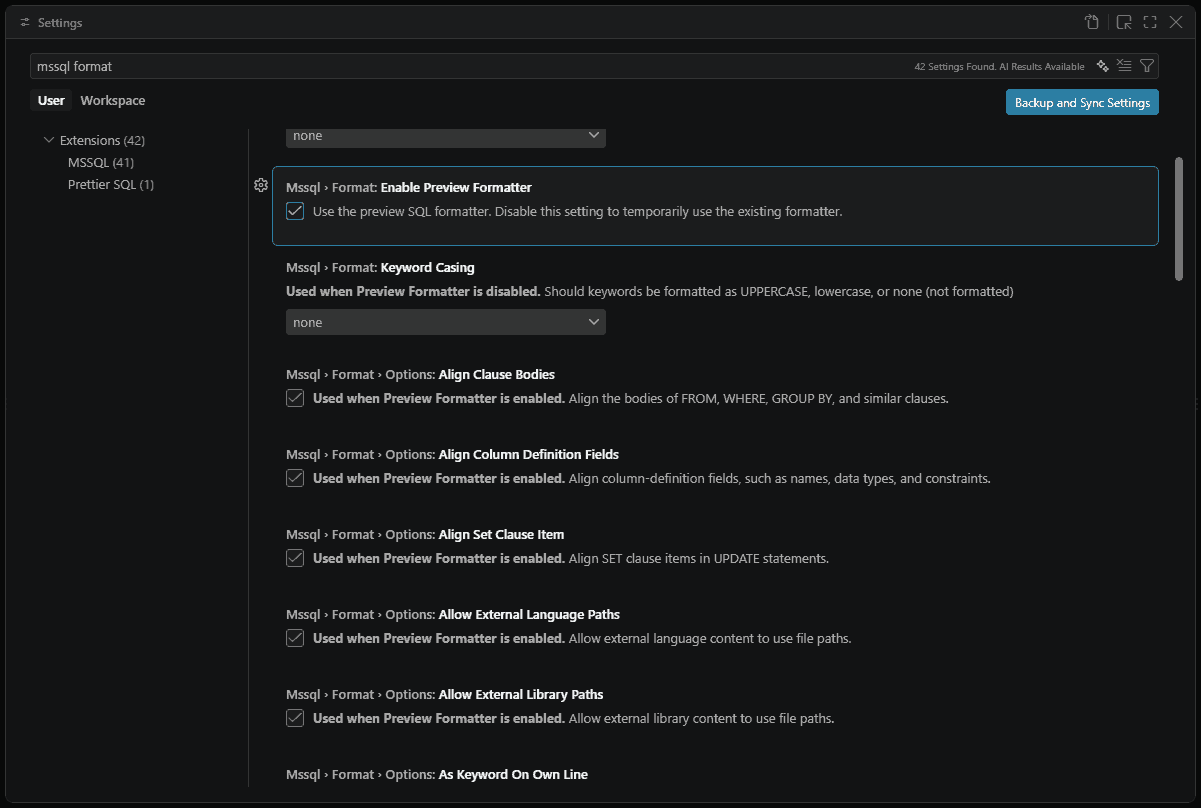Open the partially visible top 'none' dropdown
Viewport: 1201px width, 808px height.
pos(446,137)
